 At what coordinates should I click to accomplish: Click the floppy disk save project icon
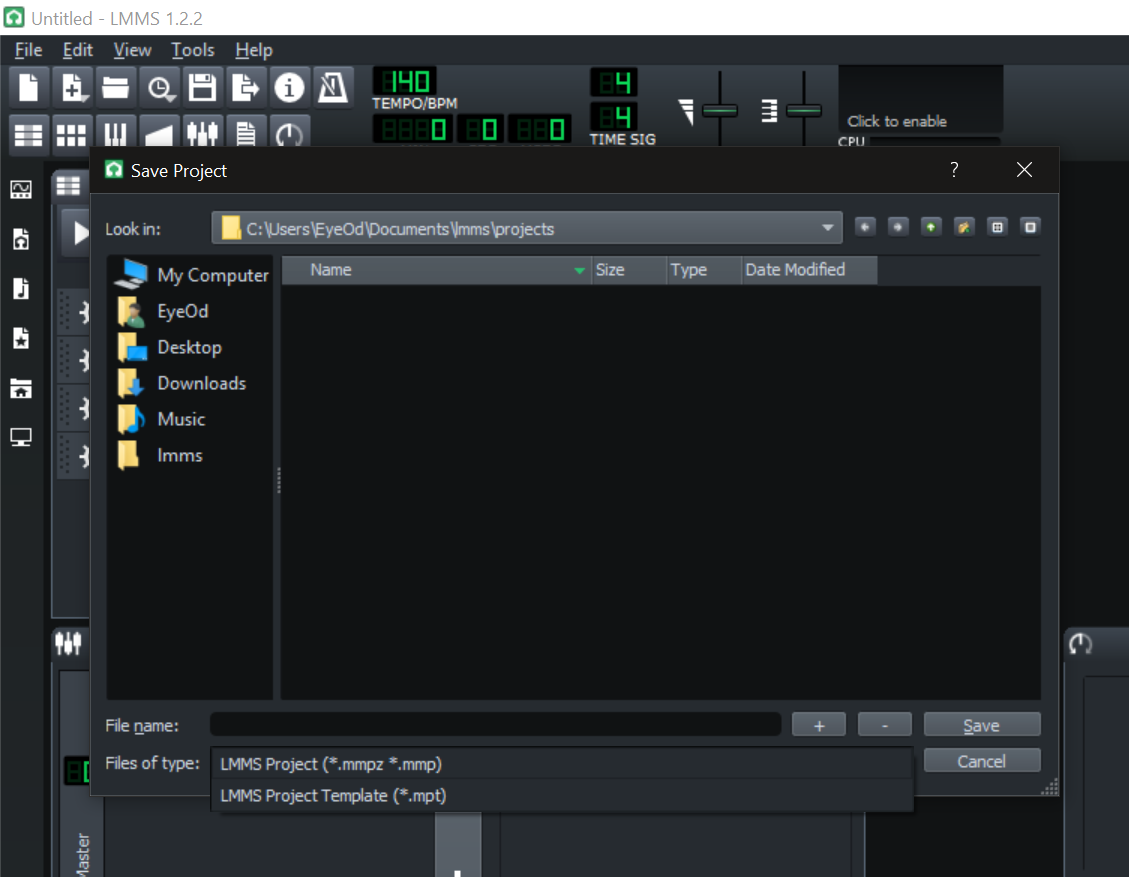tap(202, 88)
